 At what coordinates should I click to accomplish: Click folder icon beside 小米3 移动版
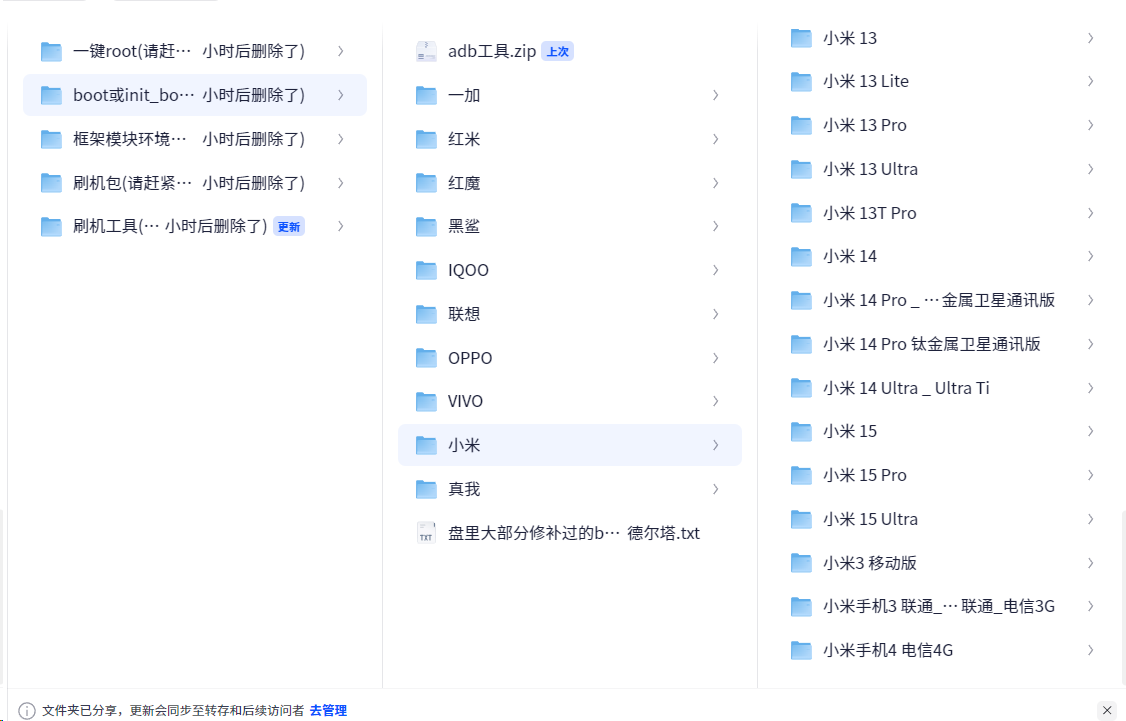tap(801, 562)
